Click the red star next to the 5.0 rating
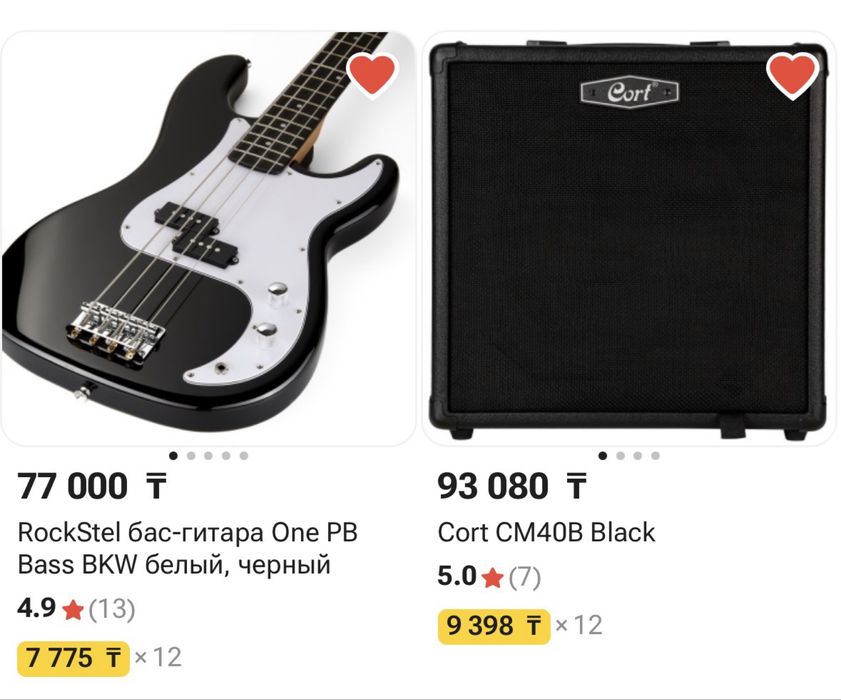Image resolution: width=841 pixels, height=700 pixels. tap(492, 577)
